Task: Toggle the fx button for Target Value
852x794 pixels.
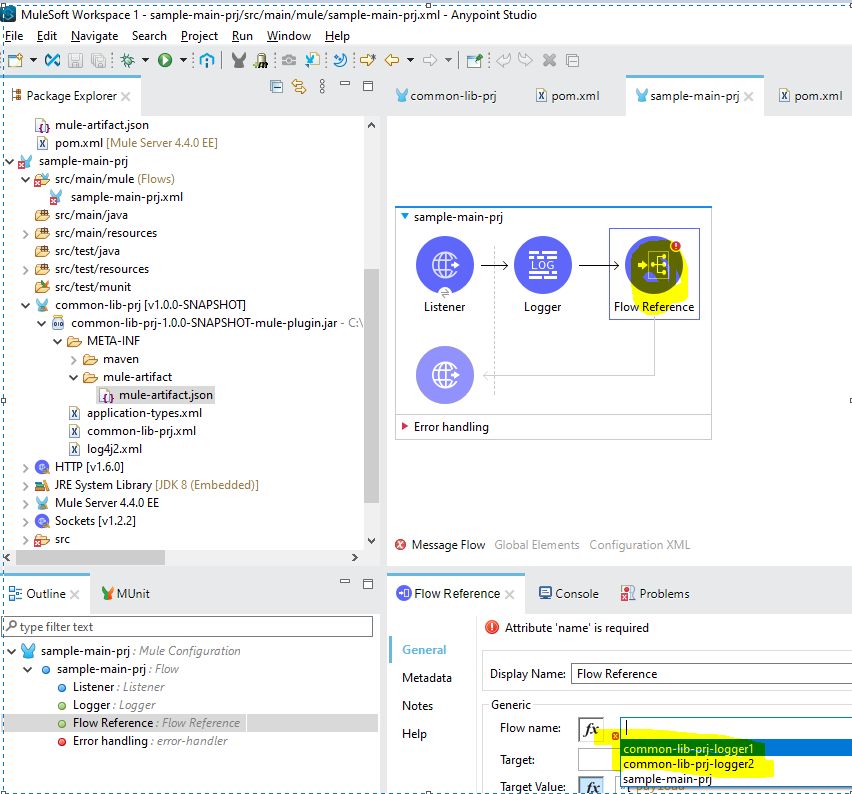Action: pos(591,786)
